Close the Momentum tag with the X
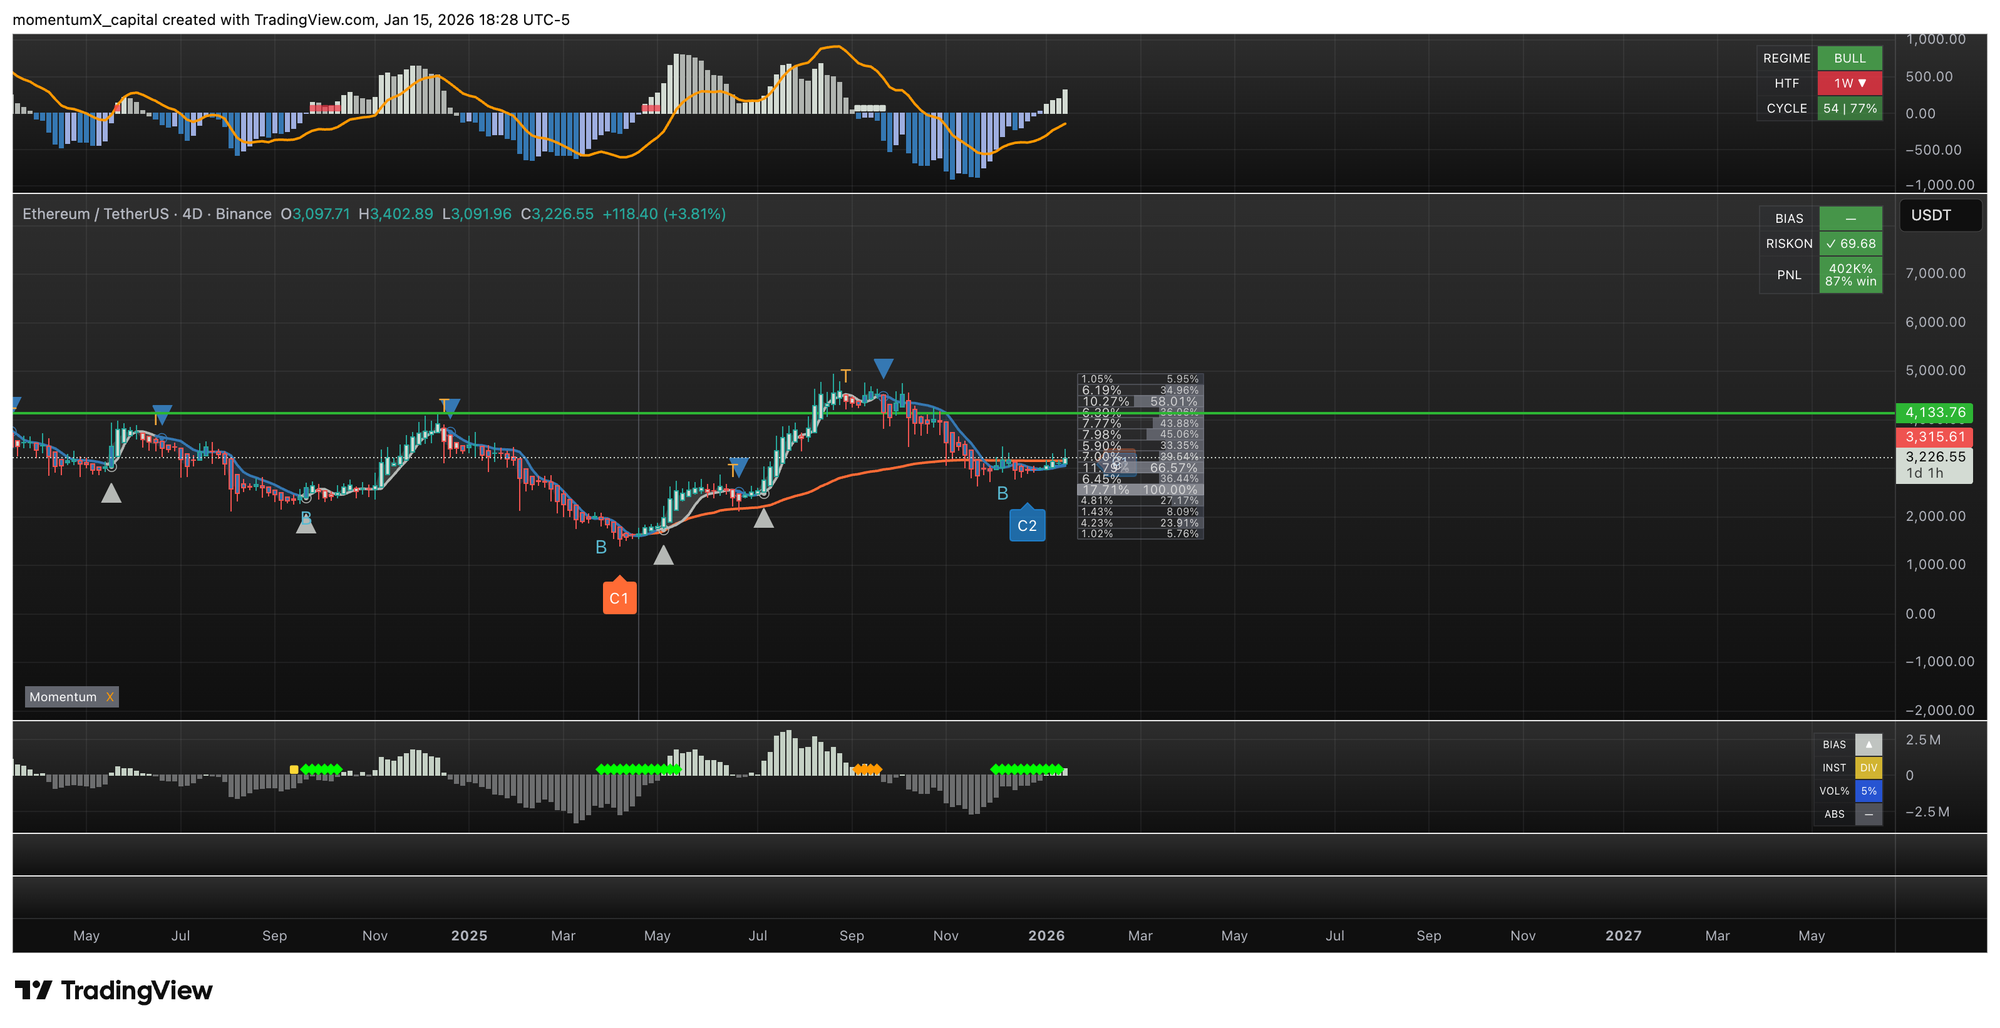 tap(110, 697)
